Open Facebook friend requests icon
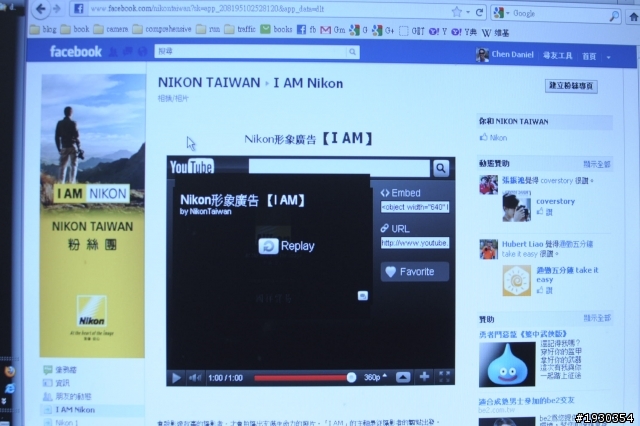Image resolution: width=640 pixels, height=426 pixels. click(x=113, y=52)
